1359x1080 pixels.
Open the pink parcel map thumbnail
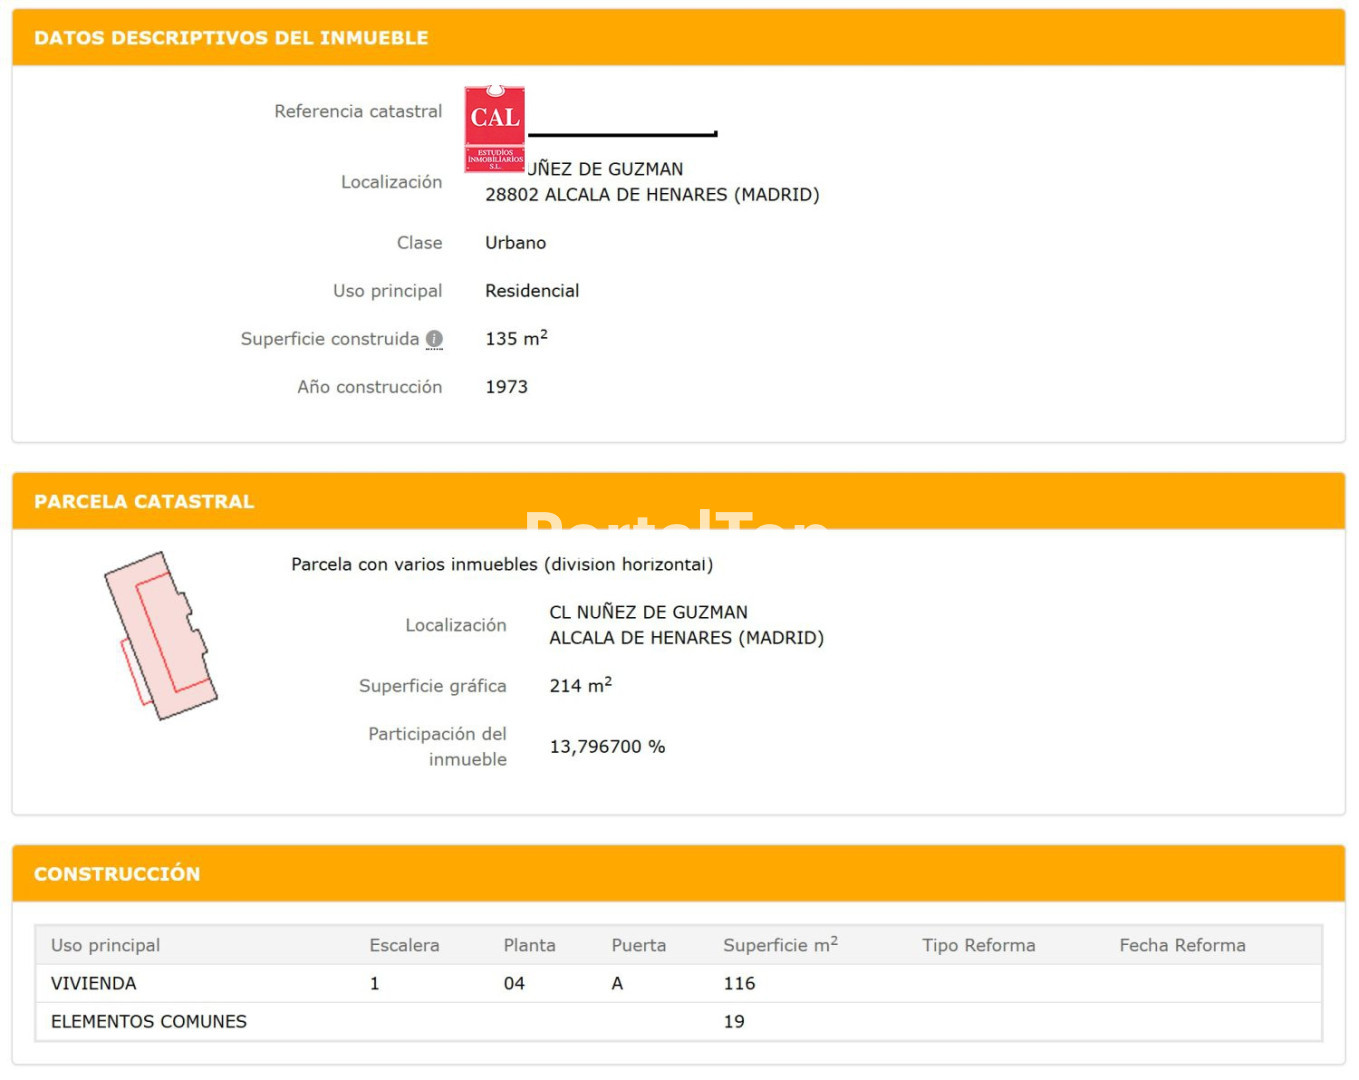pyautogui.click(x=161, y=636)
